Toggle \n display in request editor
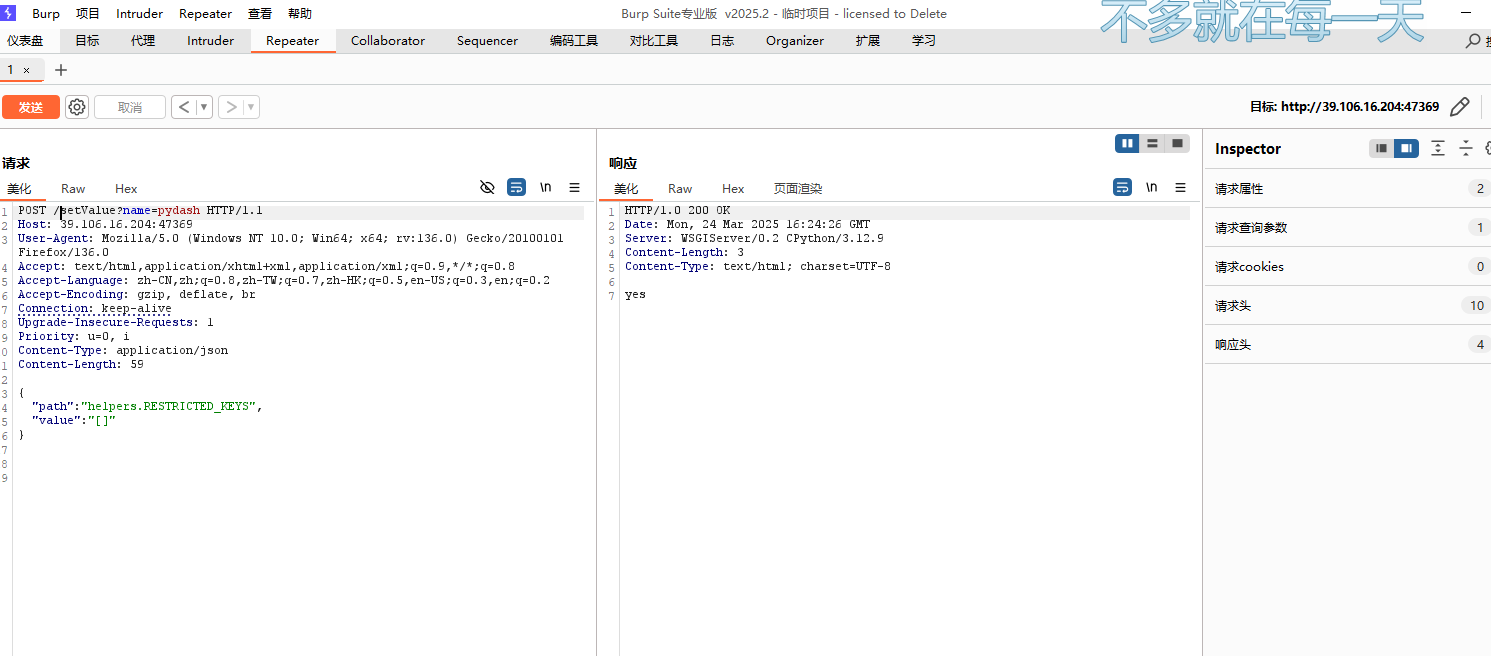The height and width of the screenshot is (656, 1491). point(546,187)
